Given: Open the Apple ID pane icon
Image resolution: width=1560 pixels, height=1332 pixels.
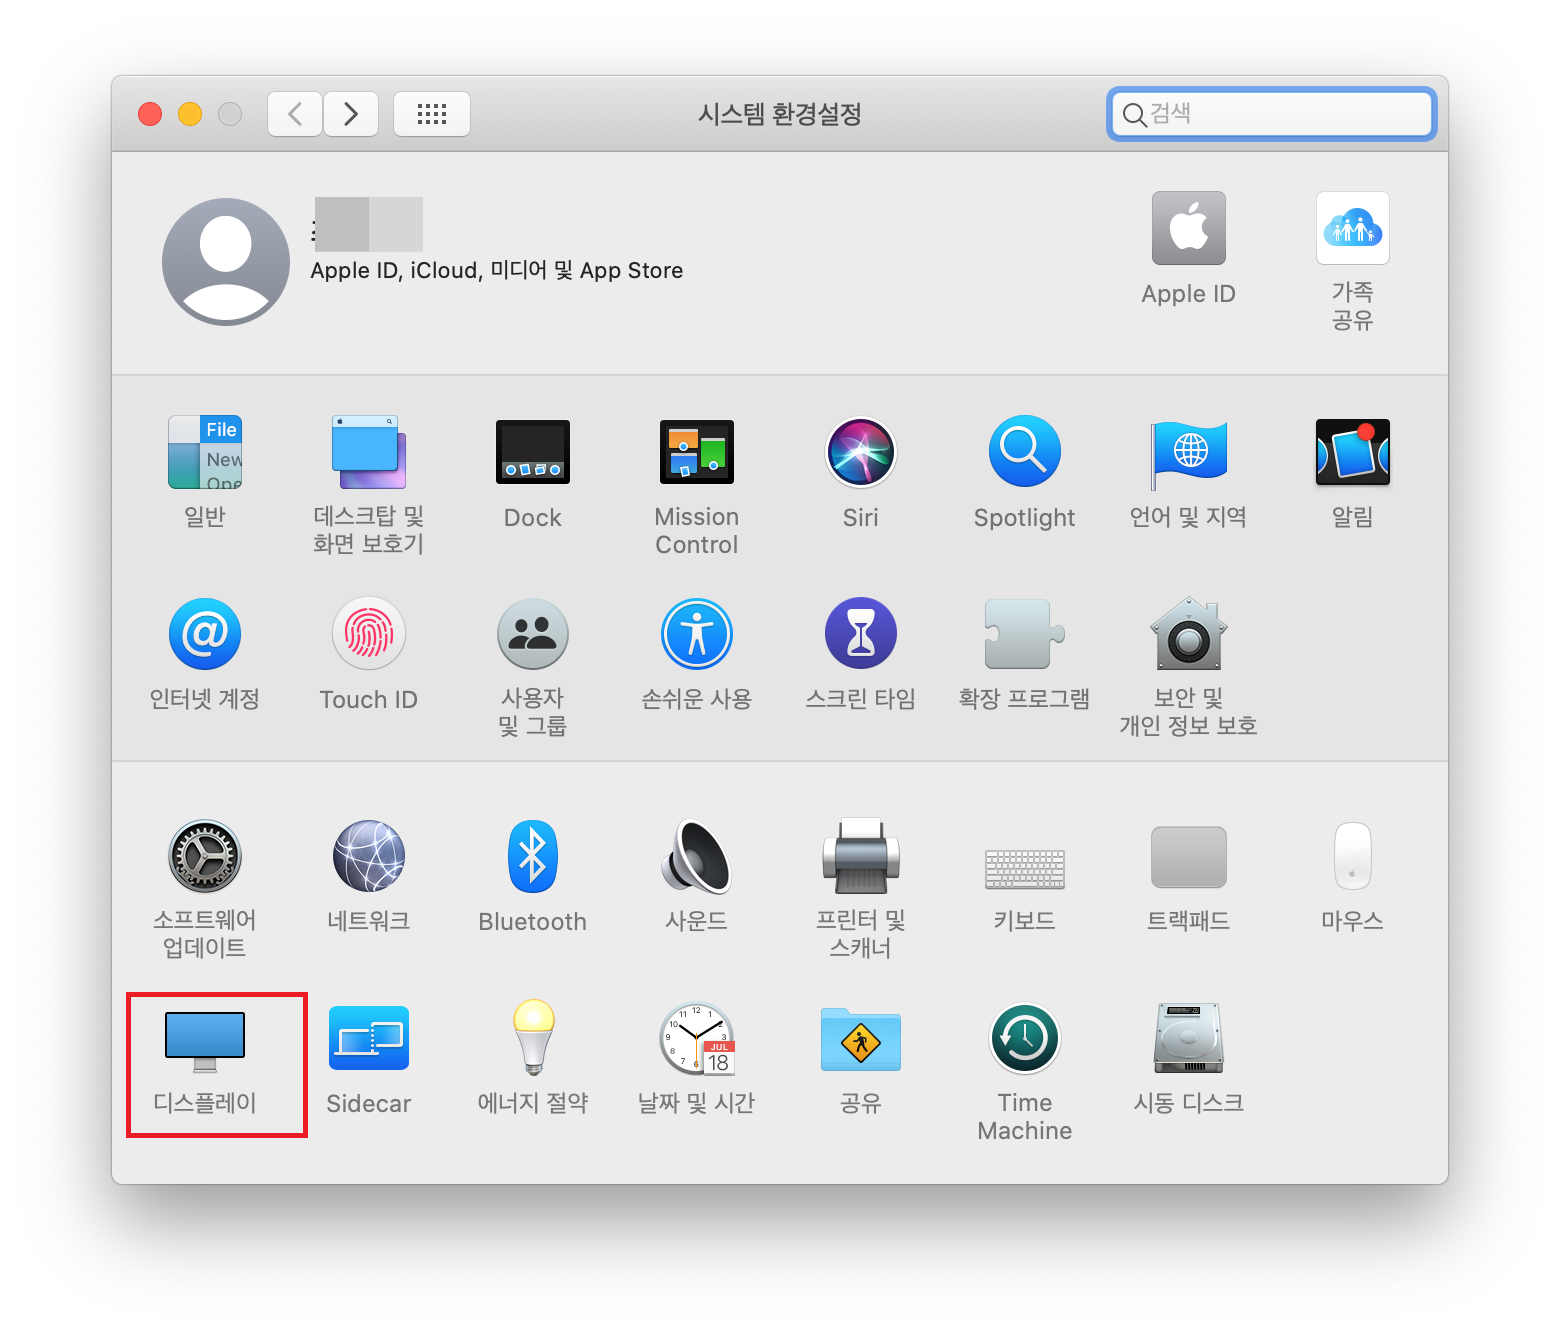Looking at the screenshot, I should pos(1189,228).
